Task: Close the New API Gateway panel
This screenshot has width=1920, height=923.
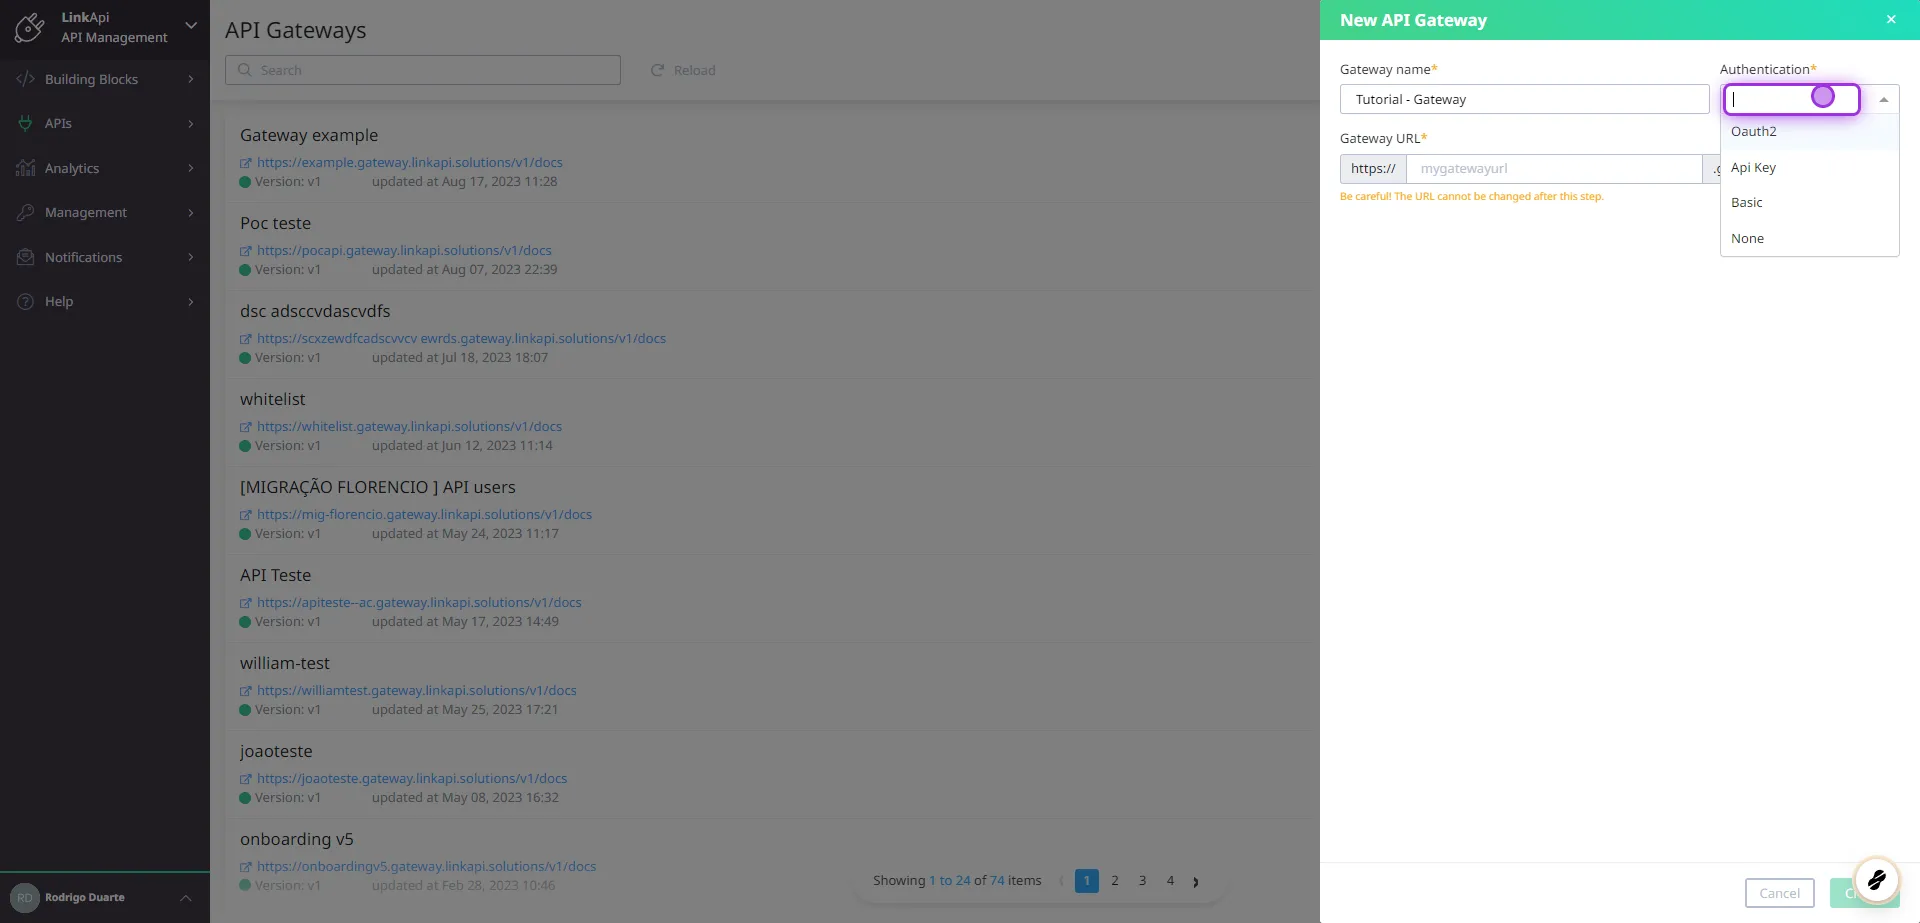Action: pyautogui.click(x=1890, y=19)
